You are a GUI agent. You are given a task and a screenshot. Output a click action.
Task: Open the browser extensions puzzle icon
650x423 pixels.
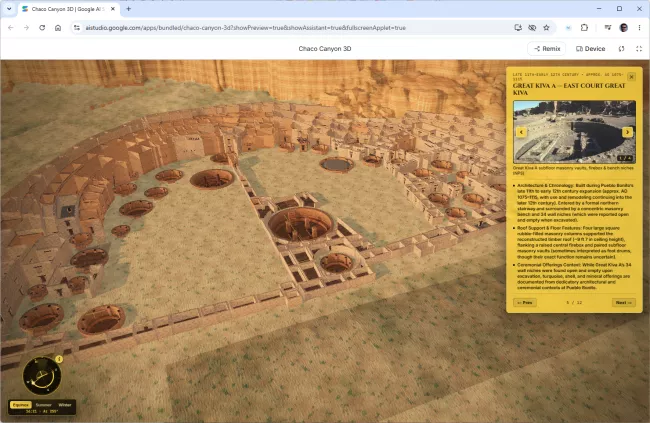[x=584, y=28]
